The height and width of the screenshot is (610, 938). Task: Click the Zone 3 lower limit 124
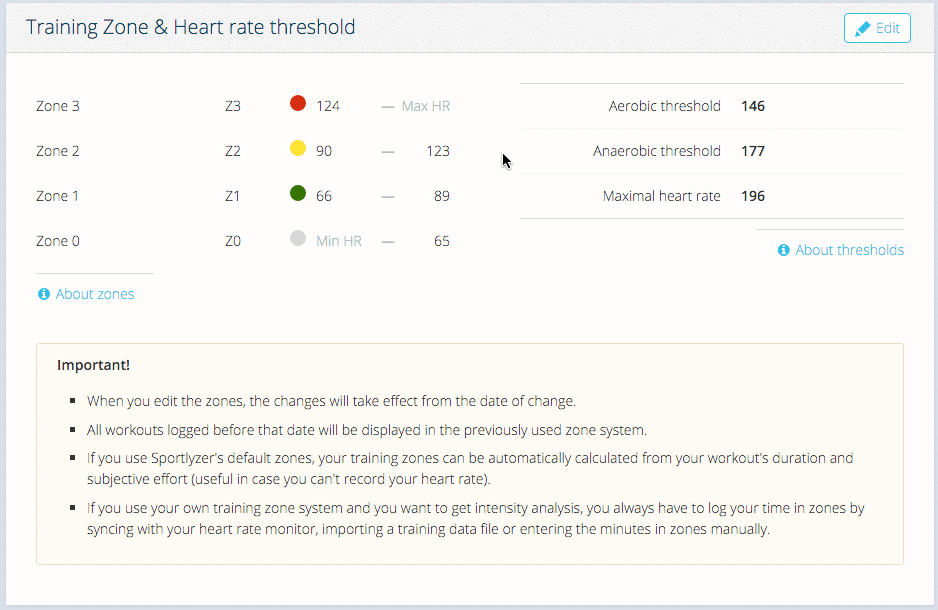pyautogui.click(x=328, y=106)
